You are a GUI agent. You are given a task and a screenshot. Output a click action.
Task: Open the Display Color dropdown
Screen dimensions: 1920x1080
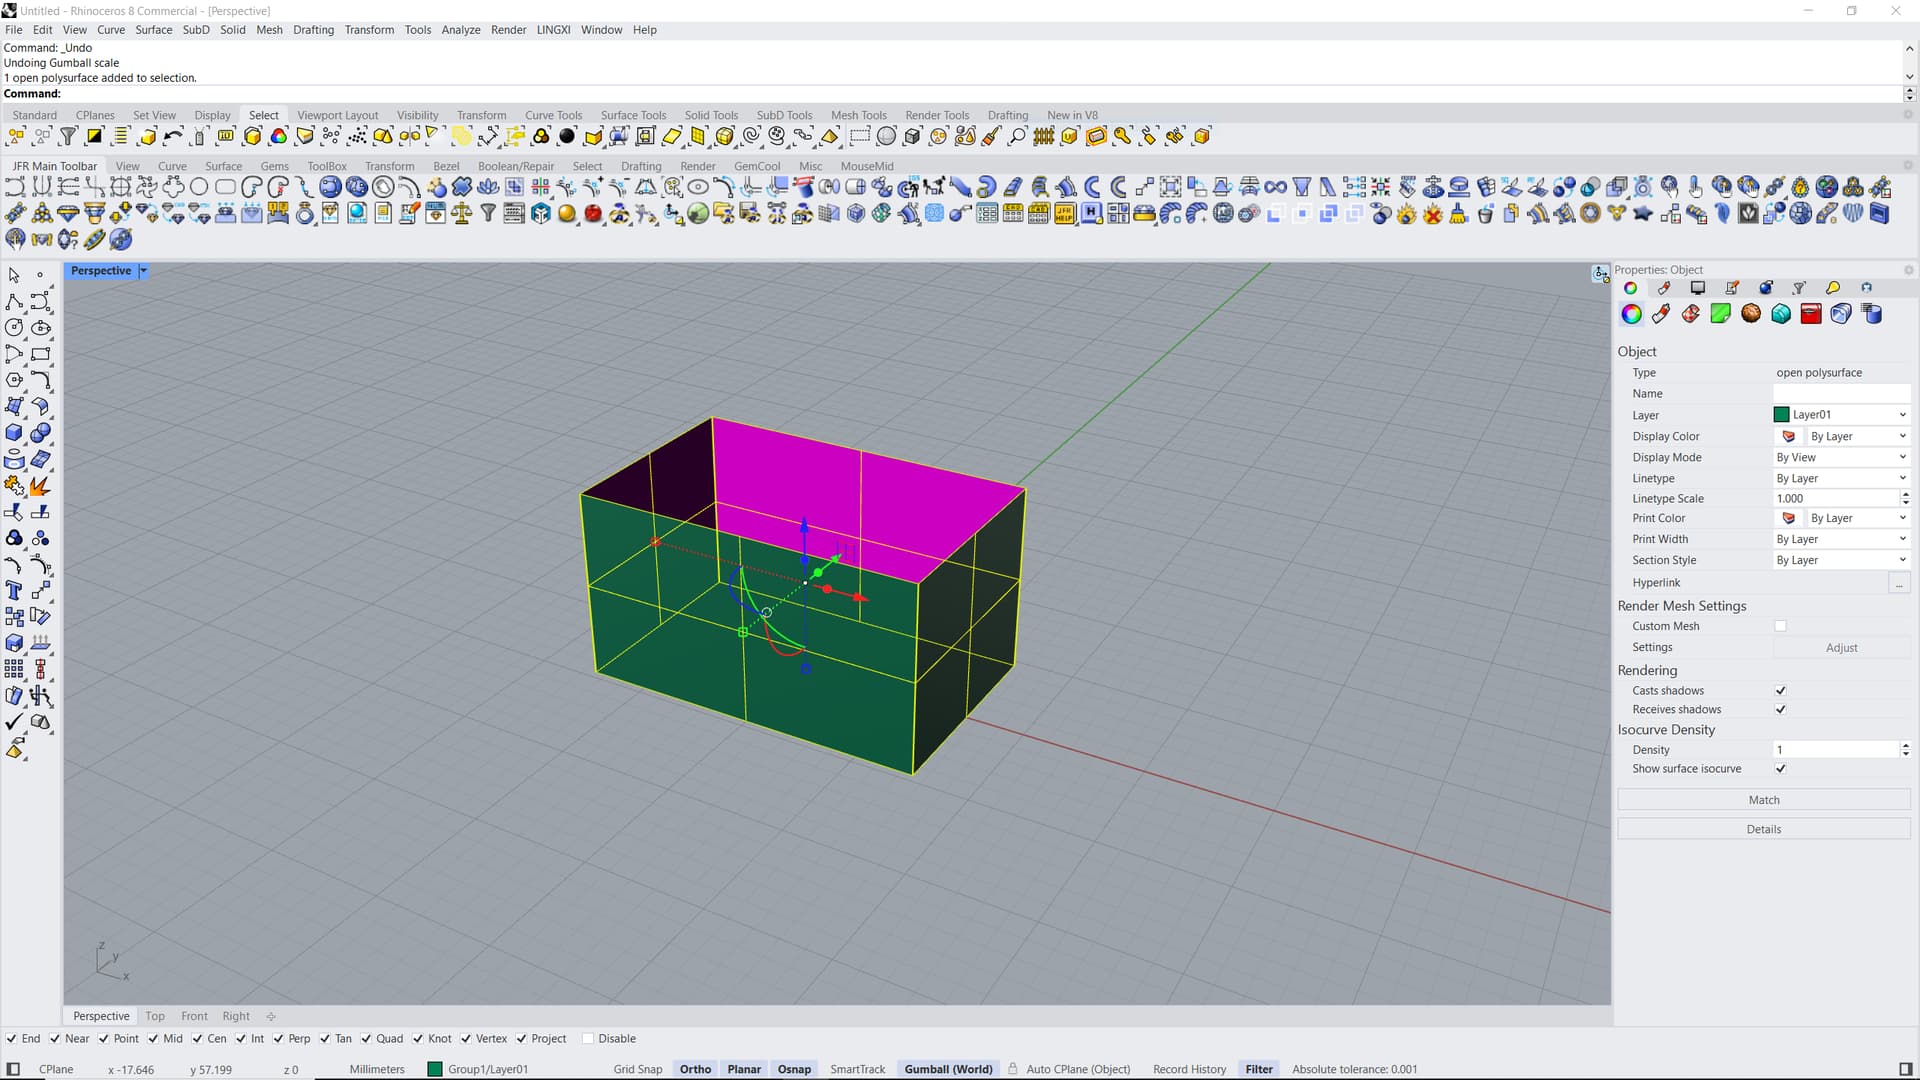coord(1857,436)
